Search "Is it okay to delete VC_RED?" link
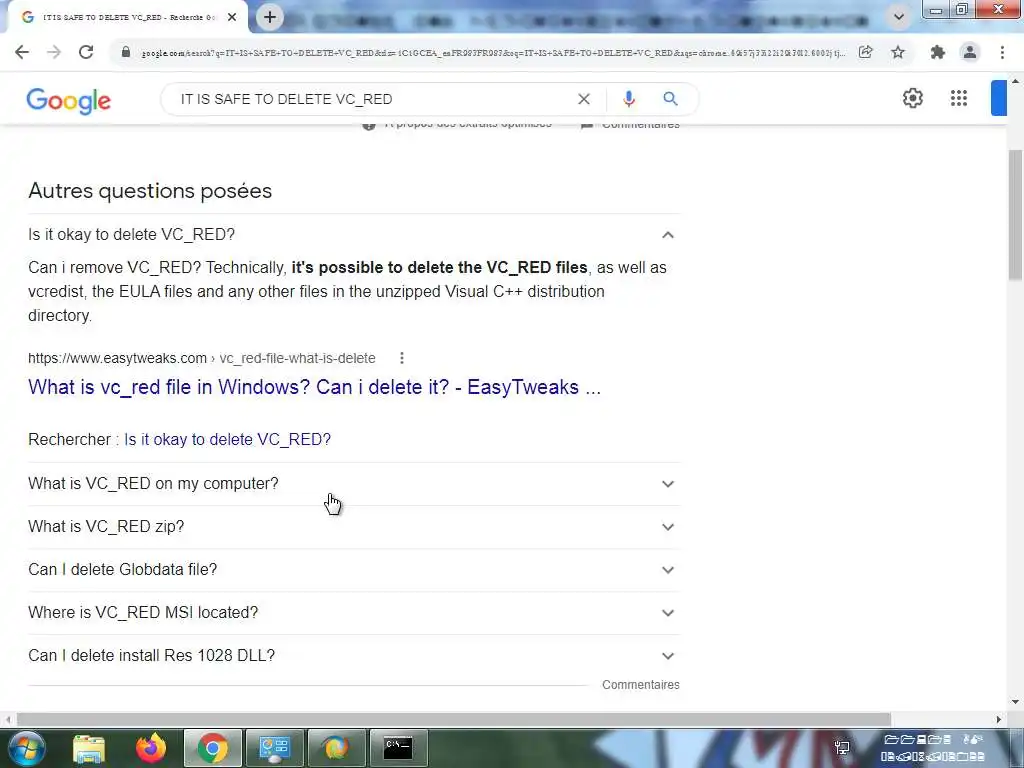The image size is (1024, 768). [x=227, y=440]
